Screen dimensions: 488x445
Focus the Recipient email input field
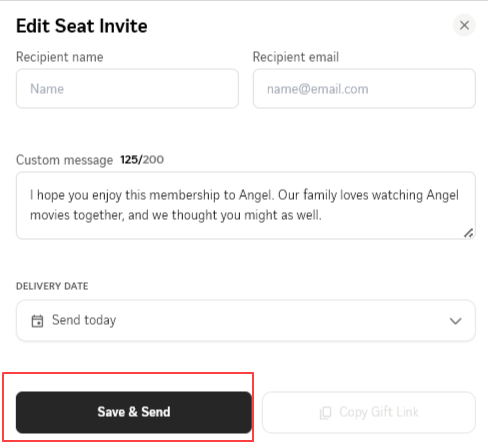coord(364,89)
